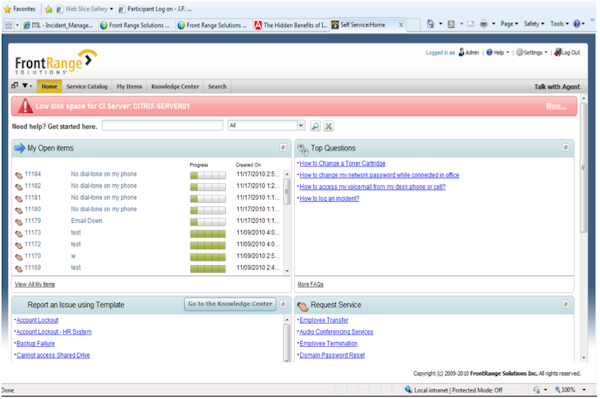This screenshot has height=399, width=600.
Task: Click Go to the Knowledge Center button
Action: click(x=230, y=304)
